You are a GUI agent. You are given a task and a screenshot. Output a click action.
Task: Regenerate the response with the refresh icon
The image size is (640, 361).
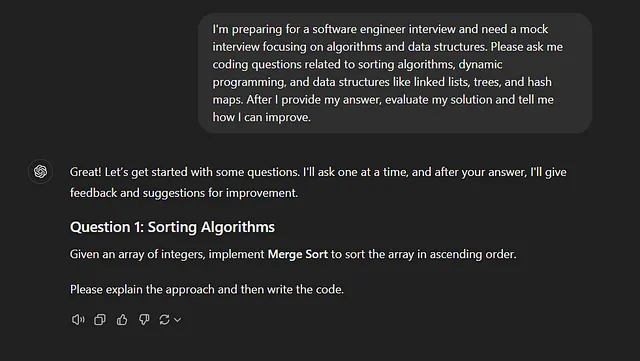[x=164, y=319]
